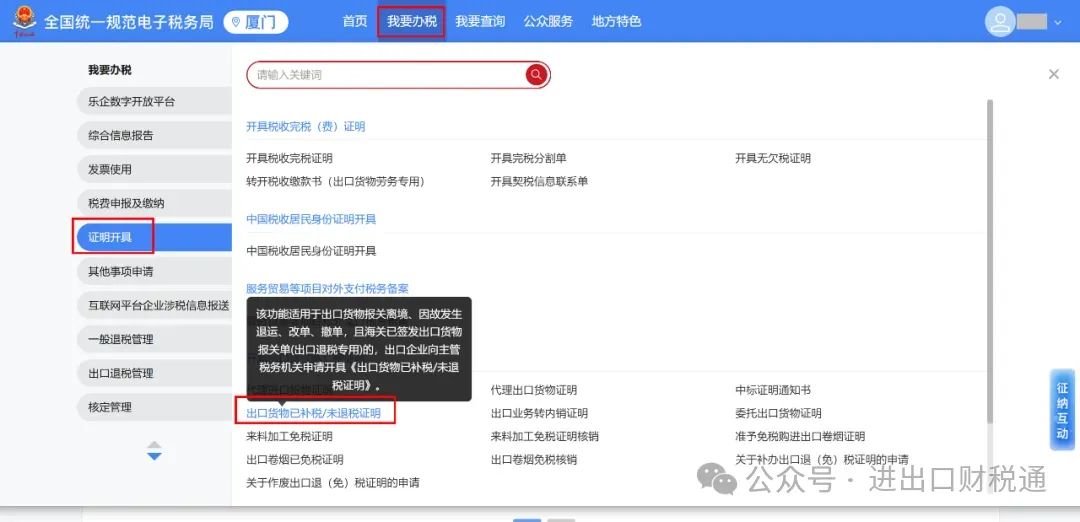Select 我要办税 in top navigation
The height and width of the screenshot is (522, 1080).
(x=411, y=21)
